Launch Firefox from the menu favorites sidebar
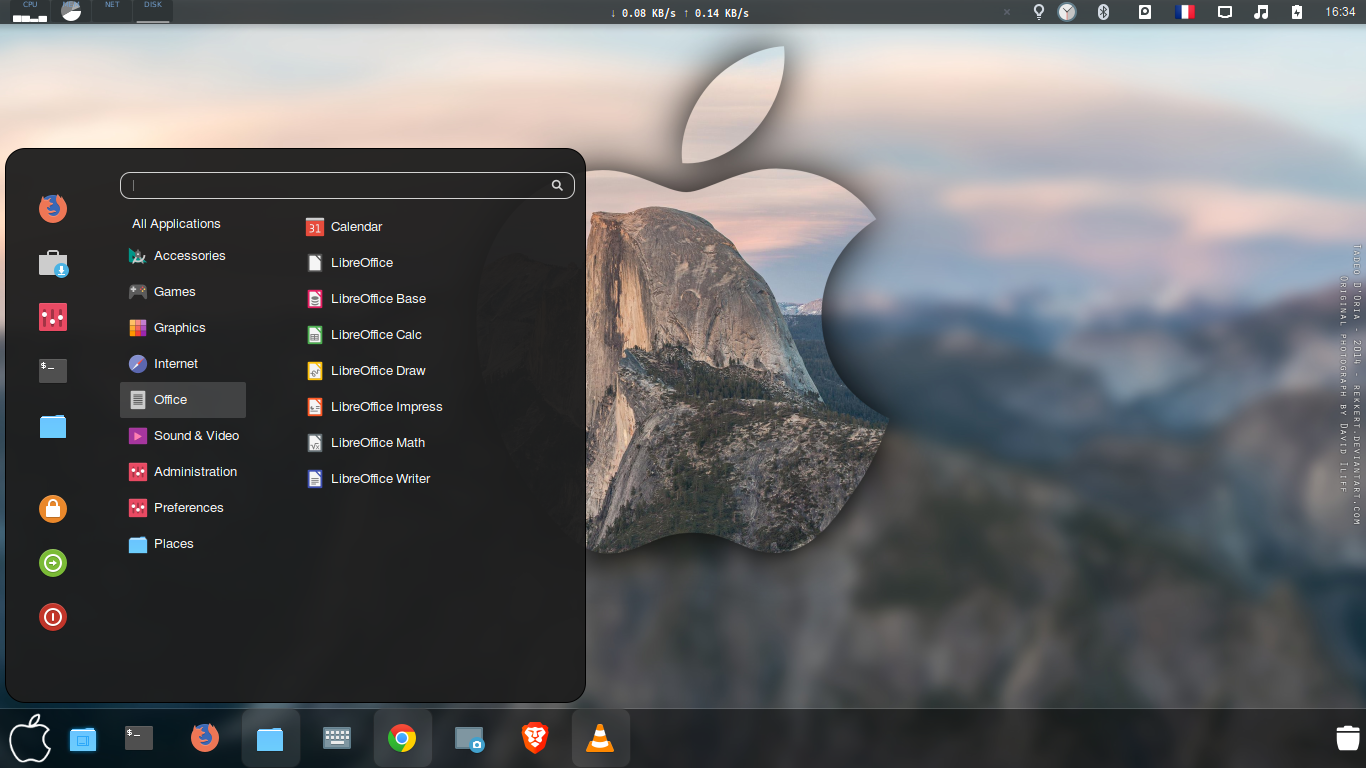The image size is (1366, 768). [x=53, y=208]
